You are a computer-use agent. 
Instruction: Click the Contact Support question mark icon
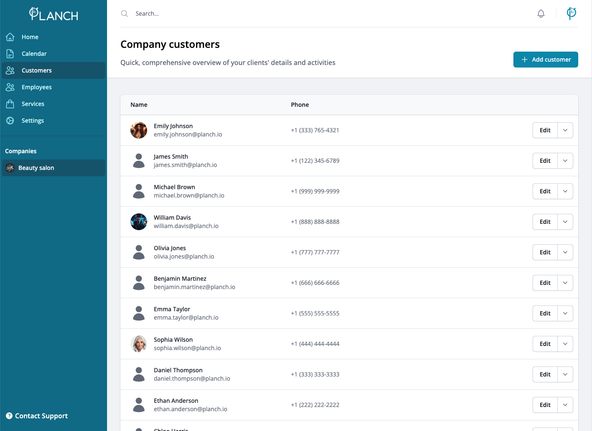9,416
